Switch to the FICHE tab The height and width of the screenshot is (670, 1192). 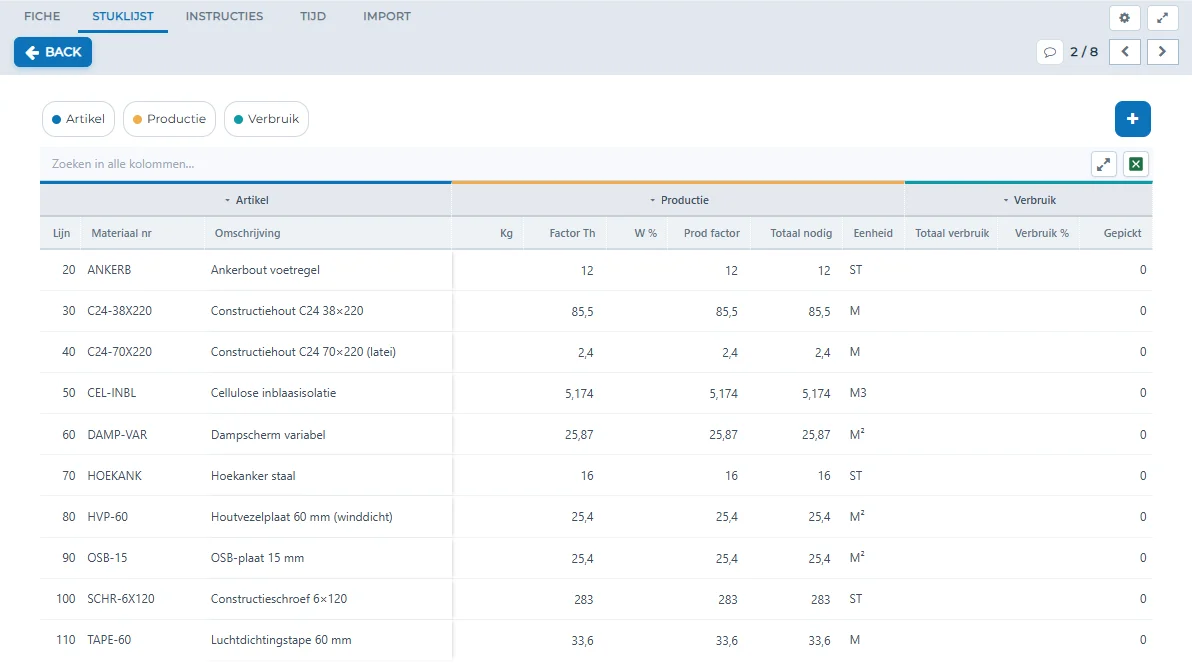point(42,16)
